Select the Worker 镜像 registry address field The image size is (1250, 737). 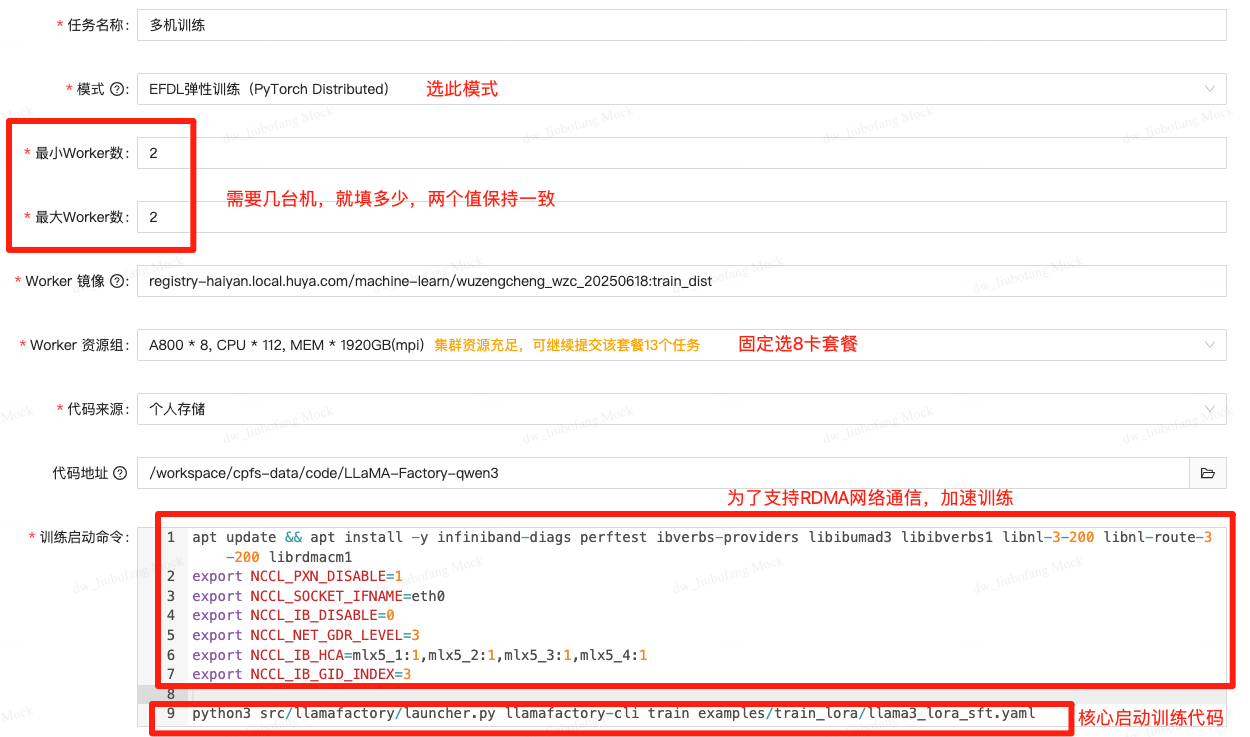[x=680, y=281]
